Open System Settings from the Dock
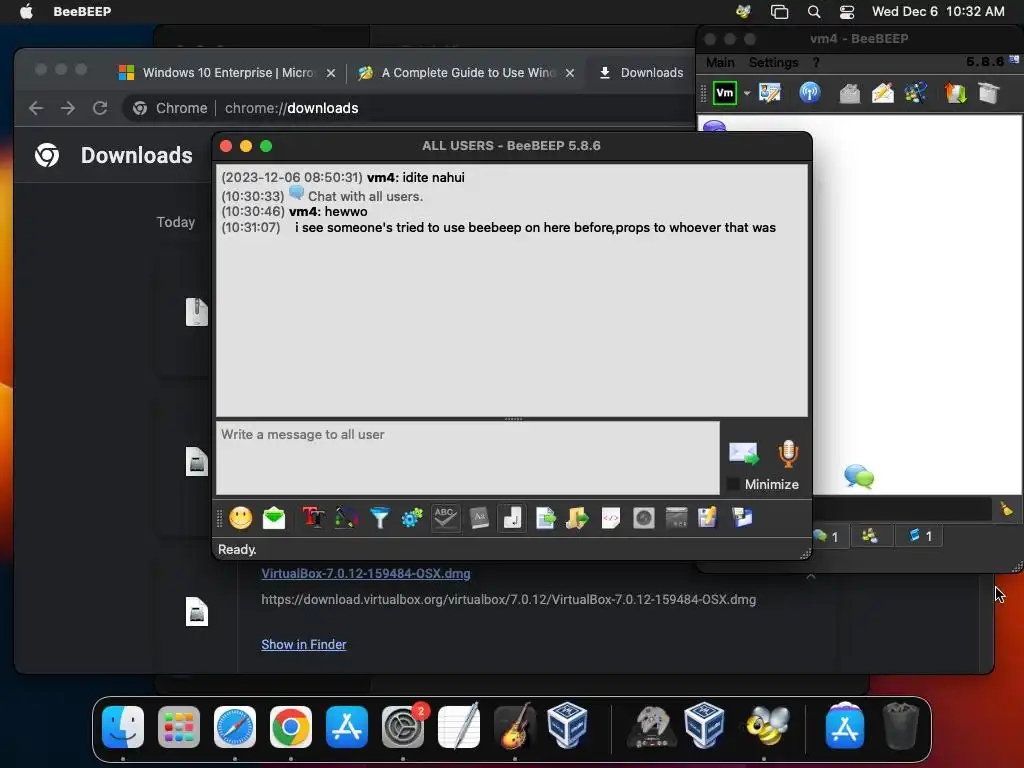The image size is (1024, 768). (403, 727)
